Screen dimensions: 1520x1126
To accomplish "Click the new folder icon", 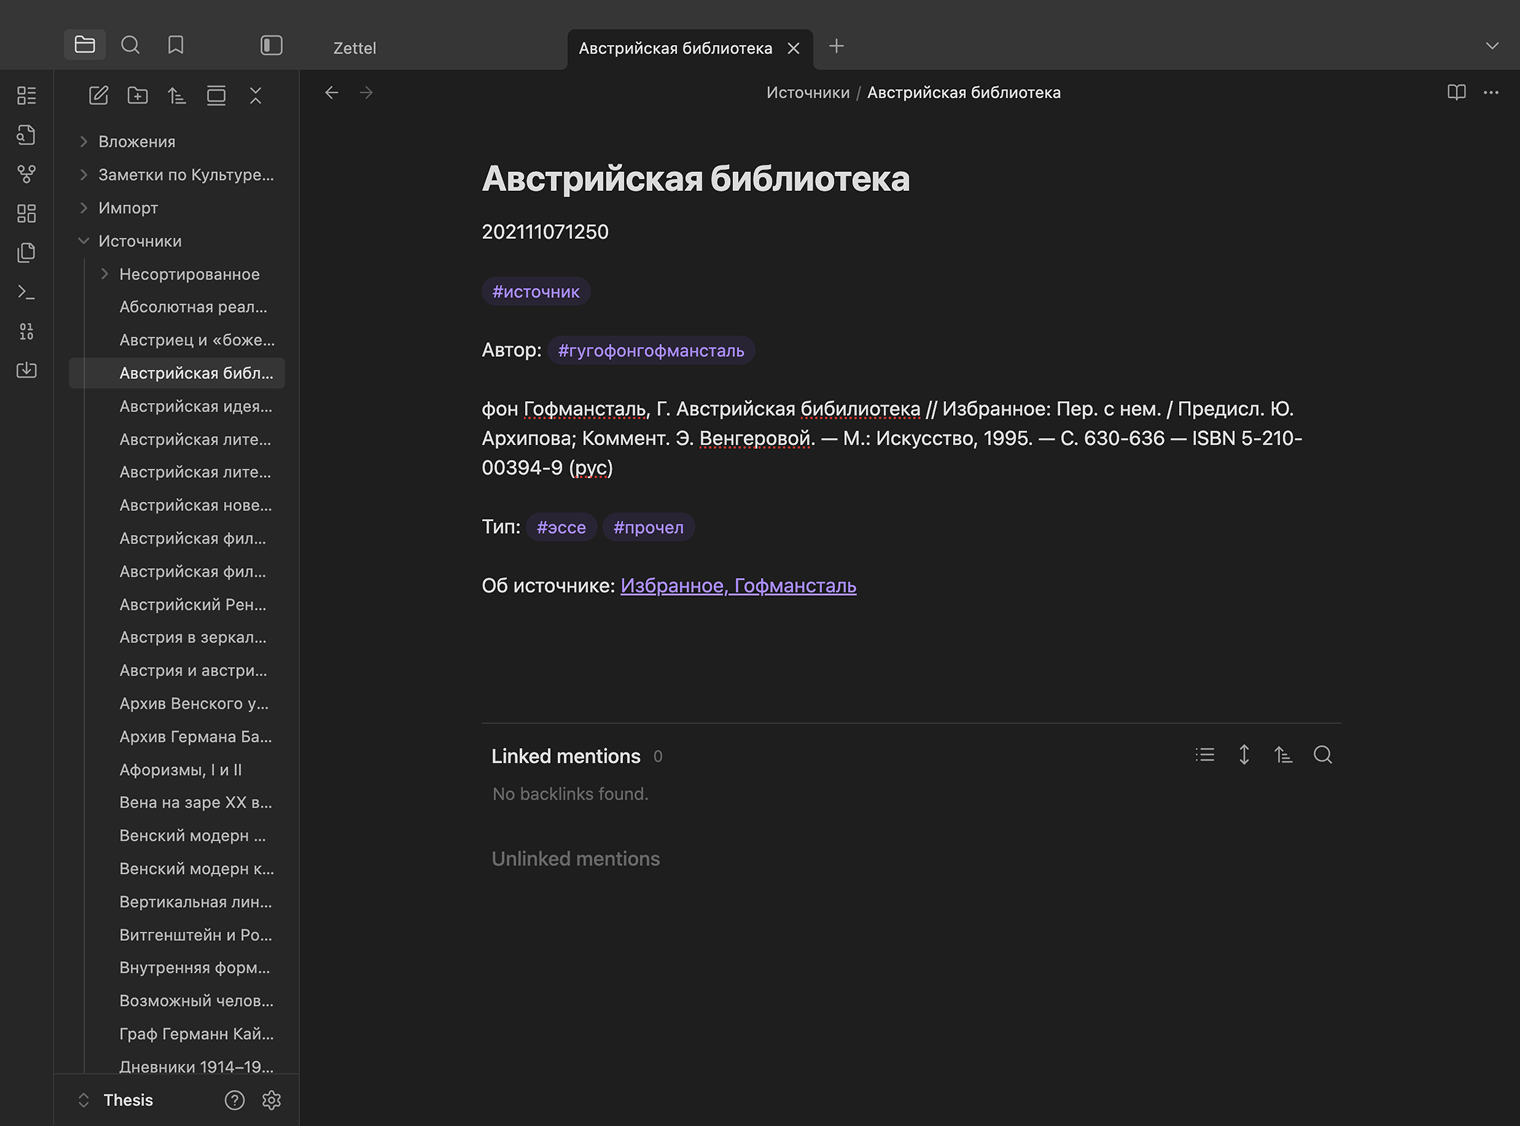I will pos(138,96).
